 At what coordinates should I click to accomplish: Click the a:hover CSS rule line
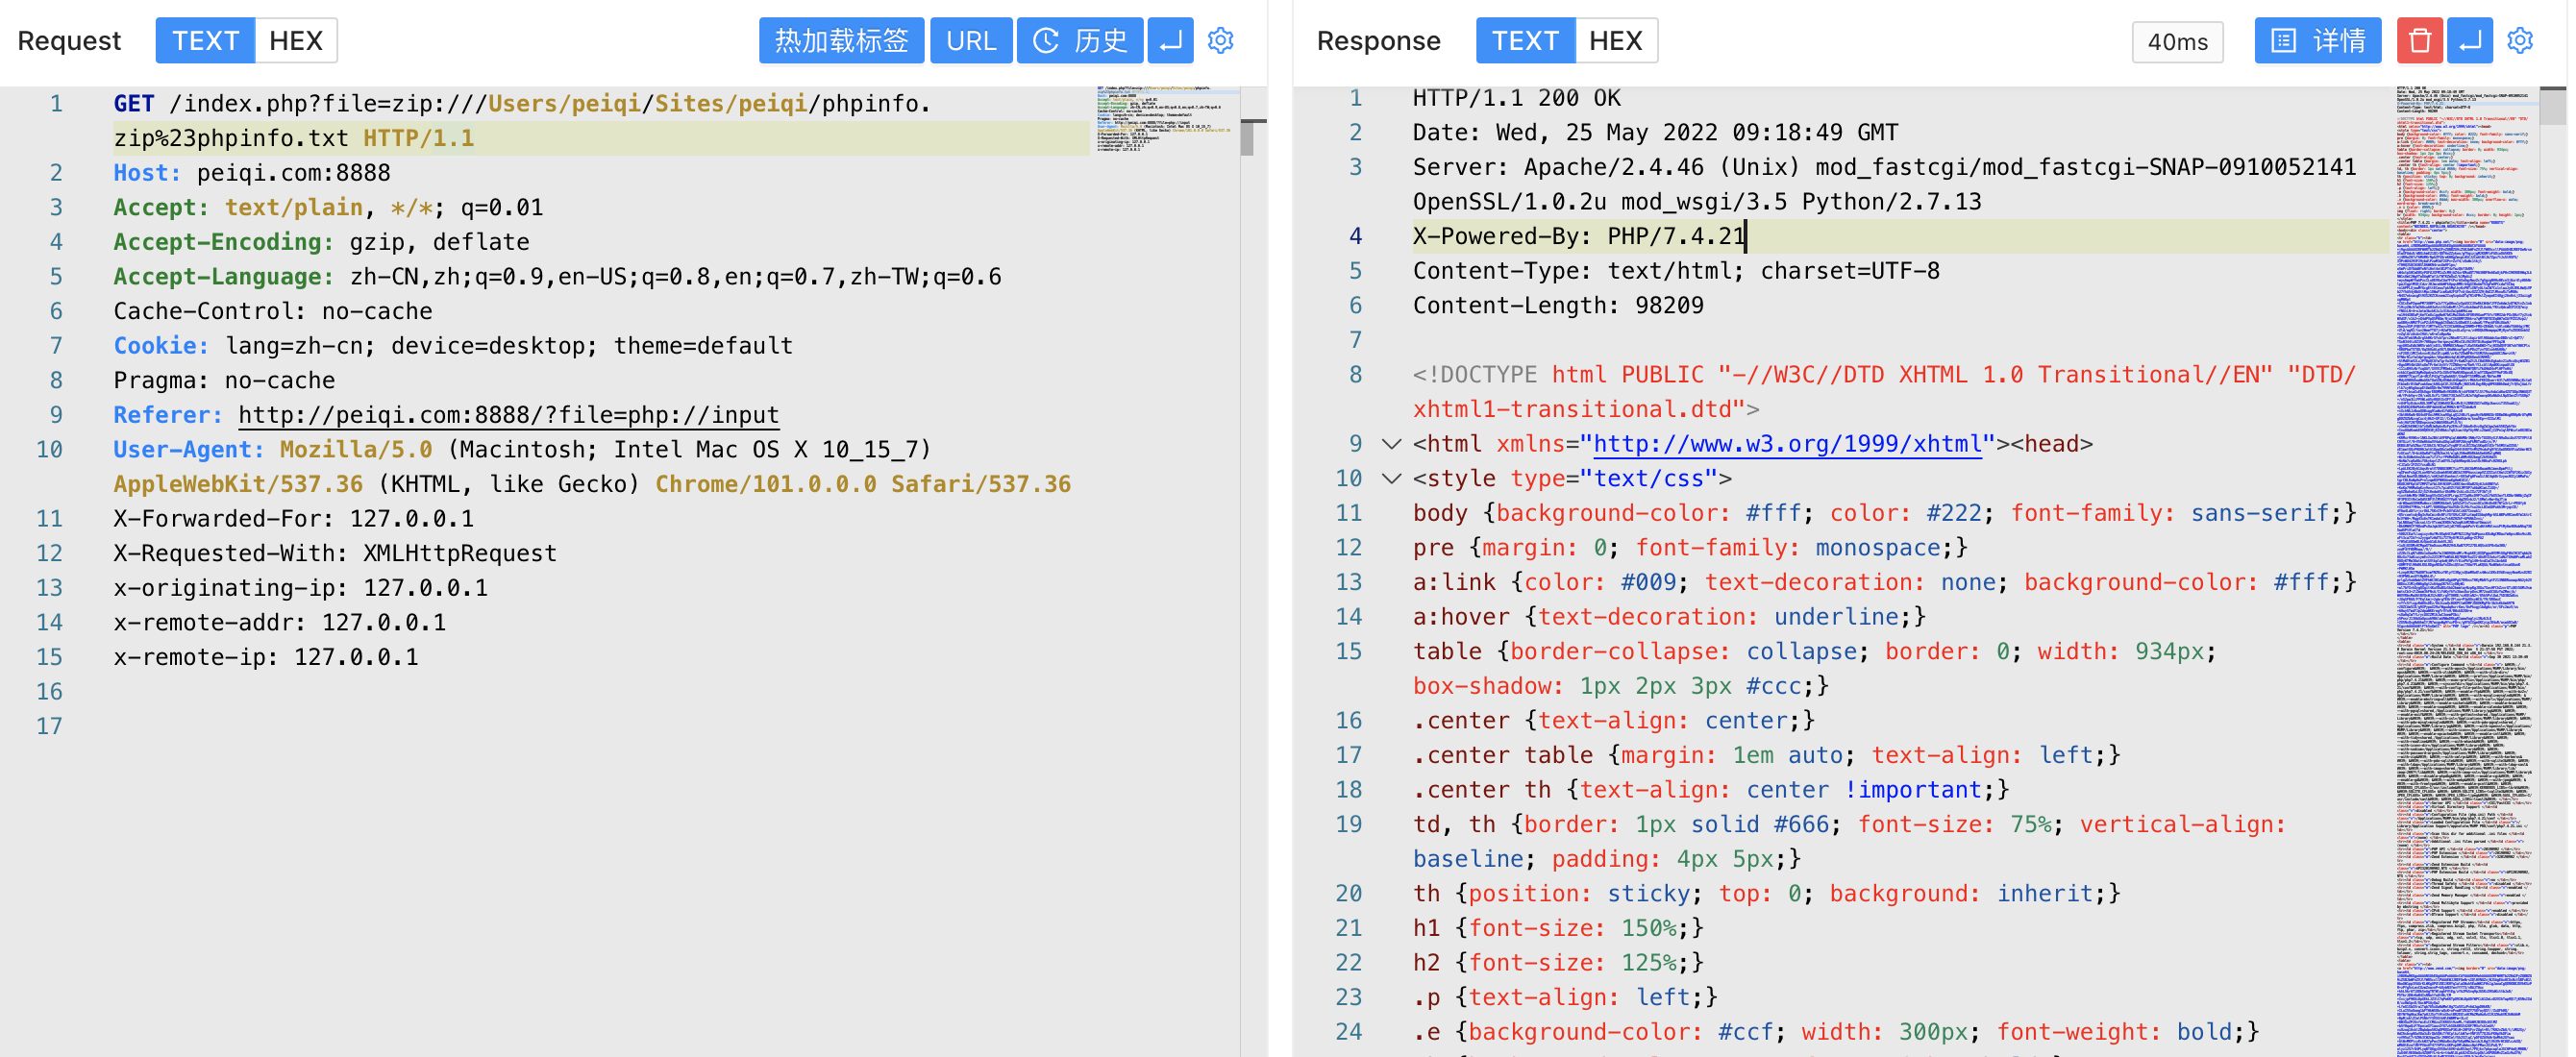click(x=1669, y=617)
